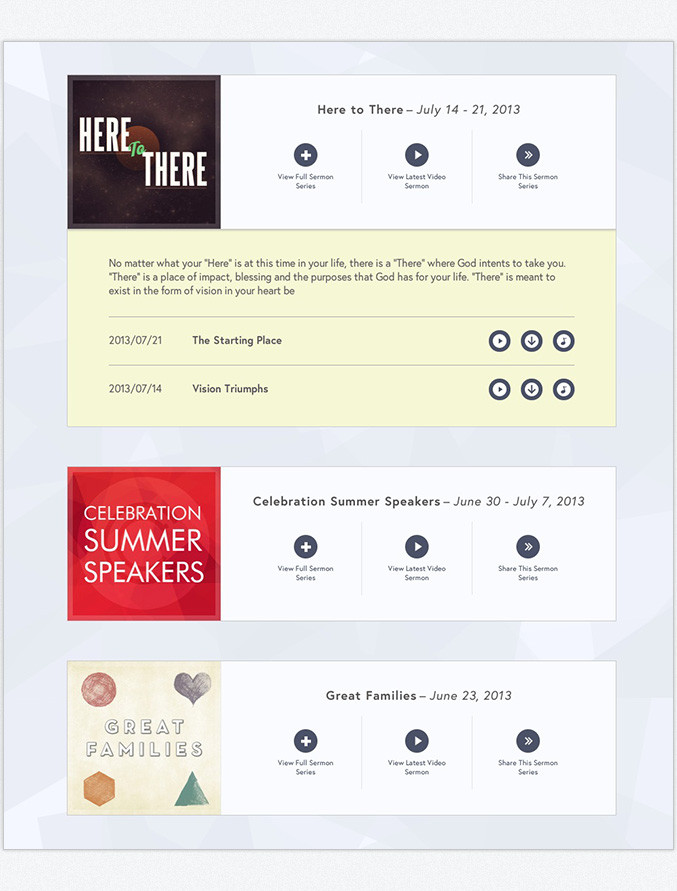Open the Great Families thumbnail image
Image resolution: width=677 pixels, height=891 pixels.
(x=144, y=738)
